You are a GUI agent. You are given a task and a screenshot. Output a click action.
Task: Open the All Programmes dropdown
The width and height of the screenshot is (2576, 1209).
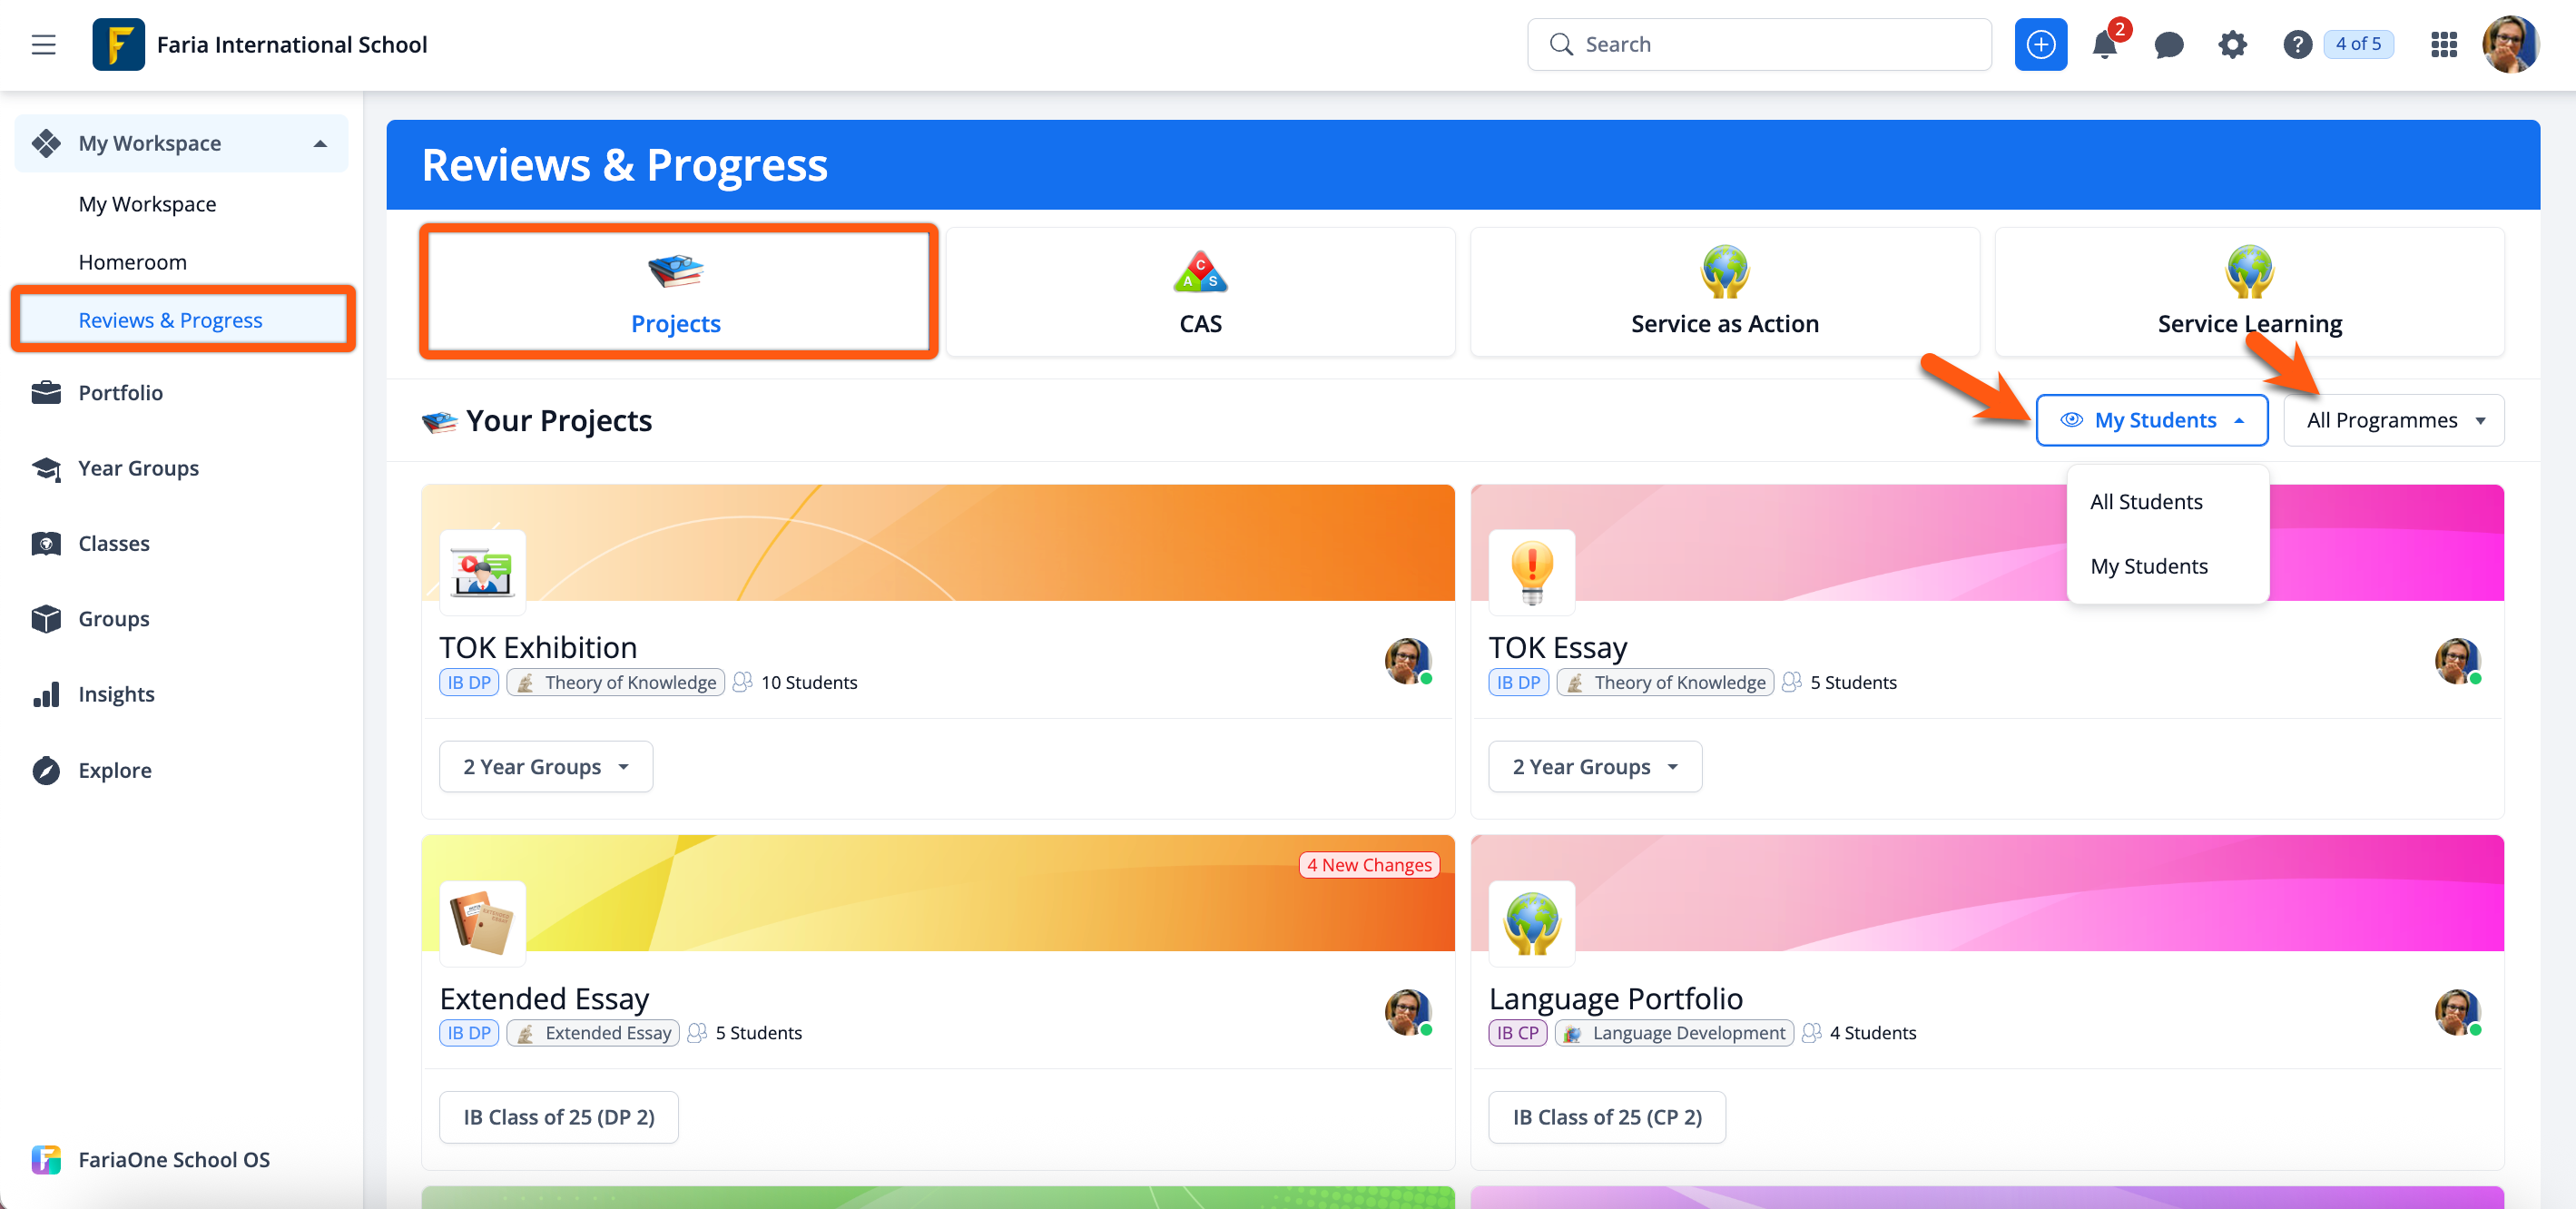click(x=2394, y=420)
